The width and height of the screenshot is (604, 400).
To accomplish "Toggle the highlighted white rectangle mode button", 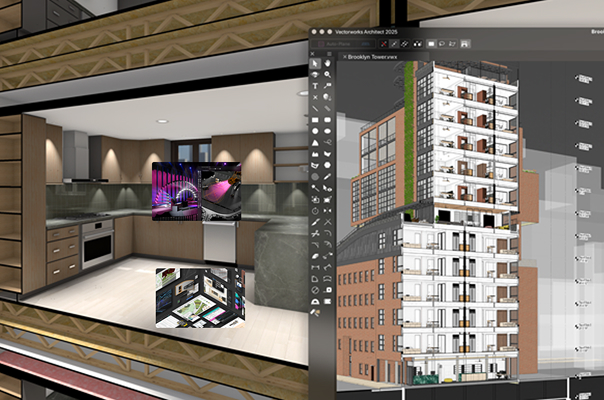I will (x=431, y=44).
